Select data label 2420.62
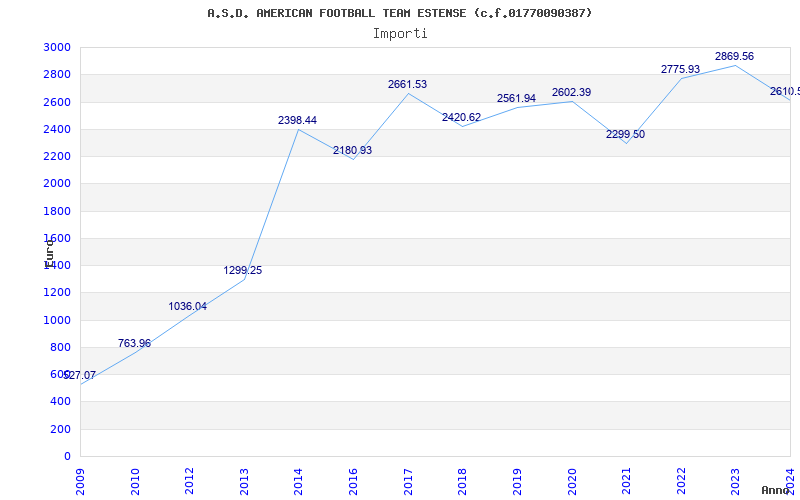The width and height of the screenshot is (800, 500). pos(461,118)
